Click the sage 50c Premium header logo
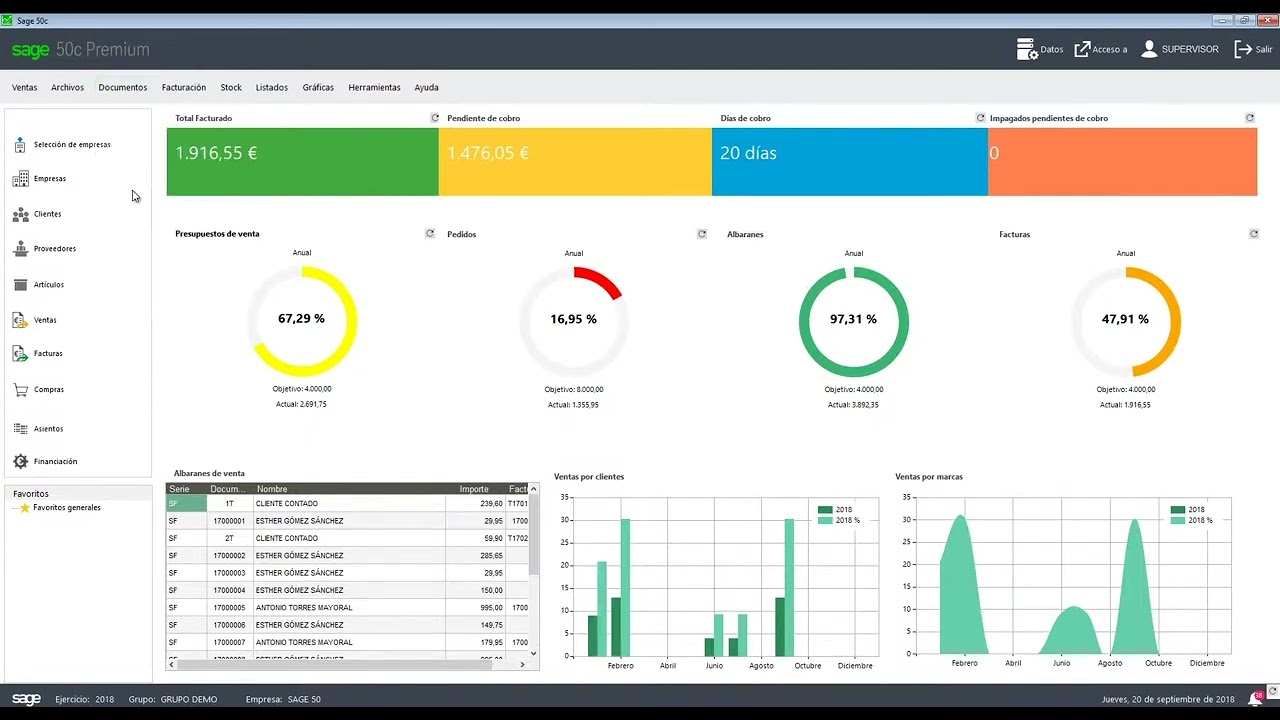The image size is (1280, 720). (x=80, y=50)
